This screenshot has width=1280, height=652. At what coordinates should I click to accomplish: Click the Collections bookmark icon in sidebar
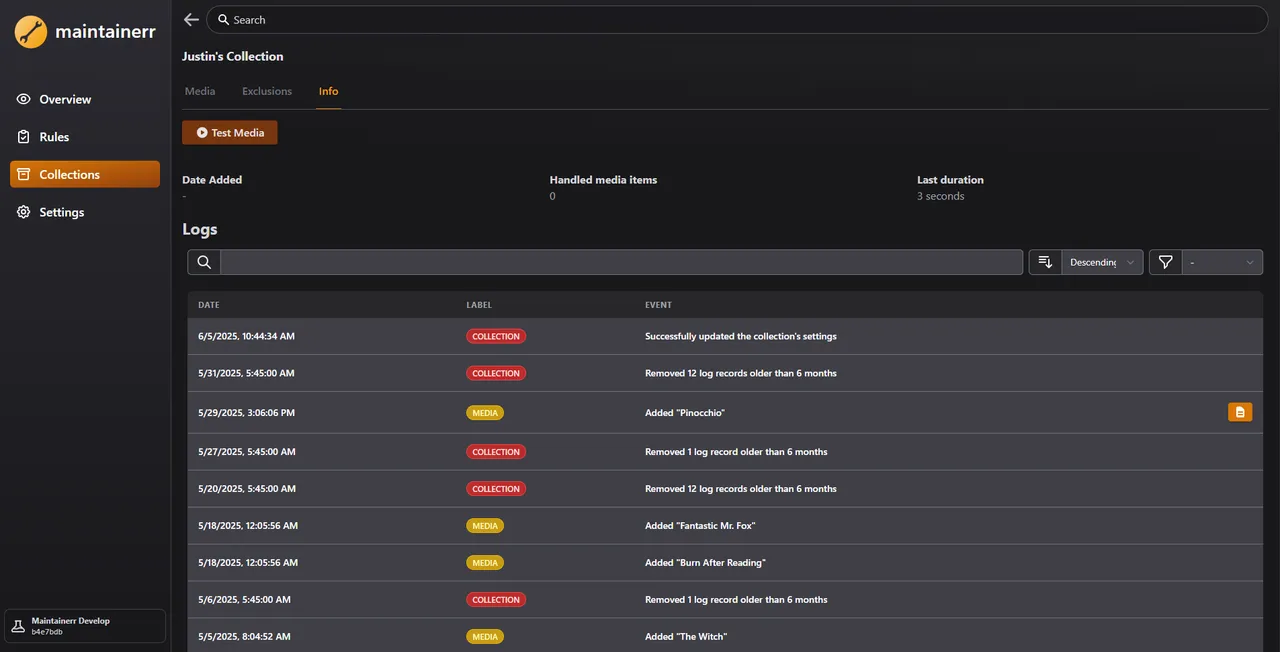click(22, 174)
